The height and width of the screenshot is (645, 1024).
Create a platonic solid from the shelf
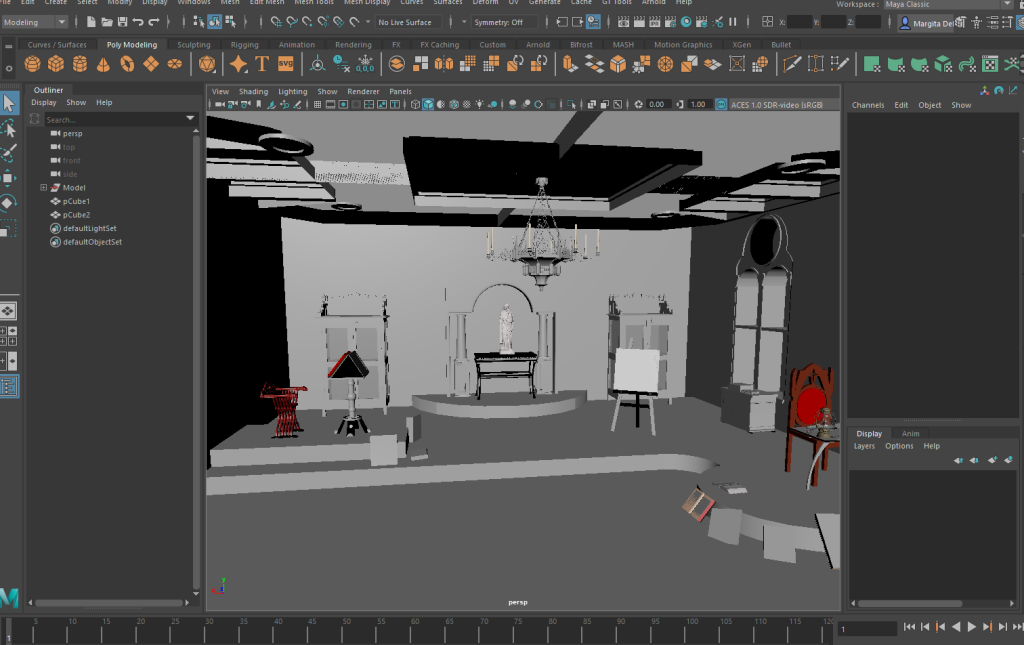coord(207,64)
